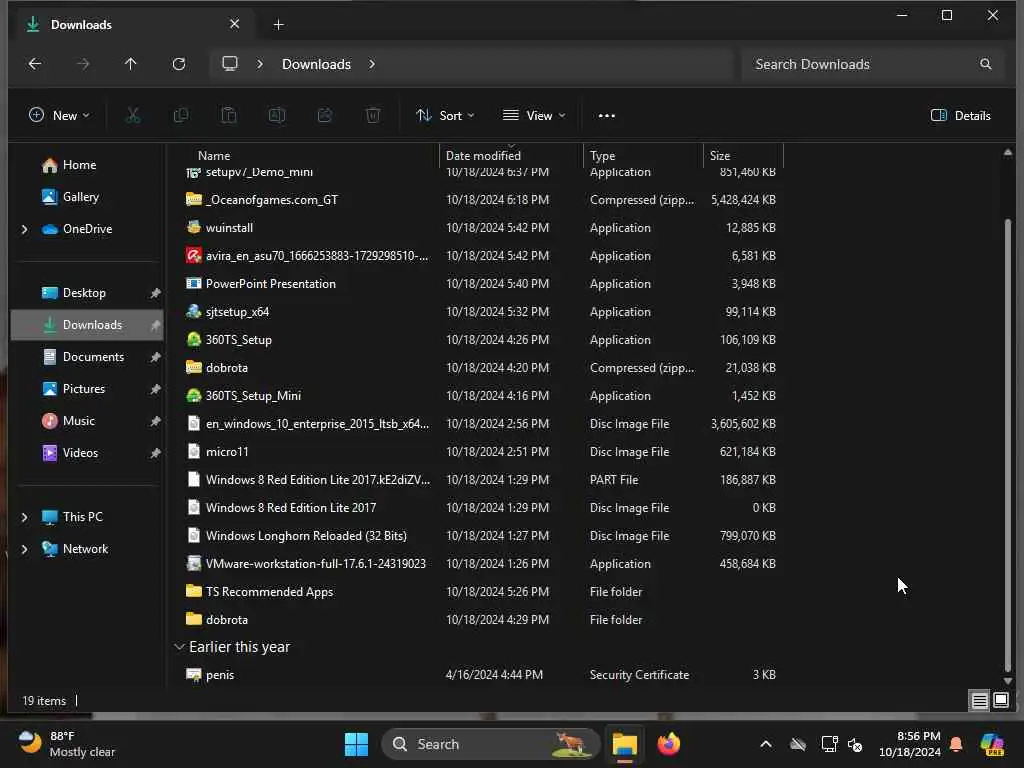Open File Explorer from taskbar
The image size is (1024, 768).
coord(624,744)
